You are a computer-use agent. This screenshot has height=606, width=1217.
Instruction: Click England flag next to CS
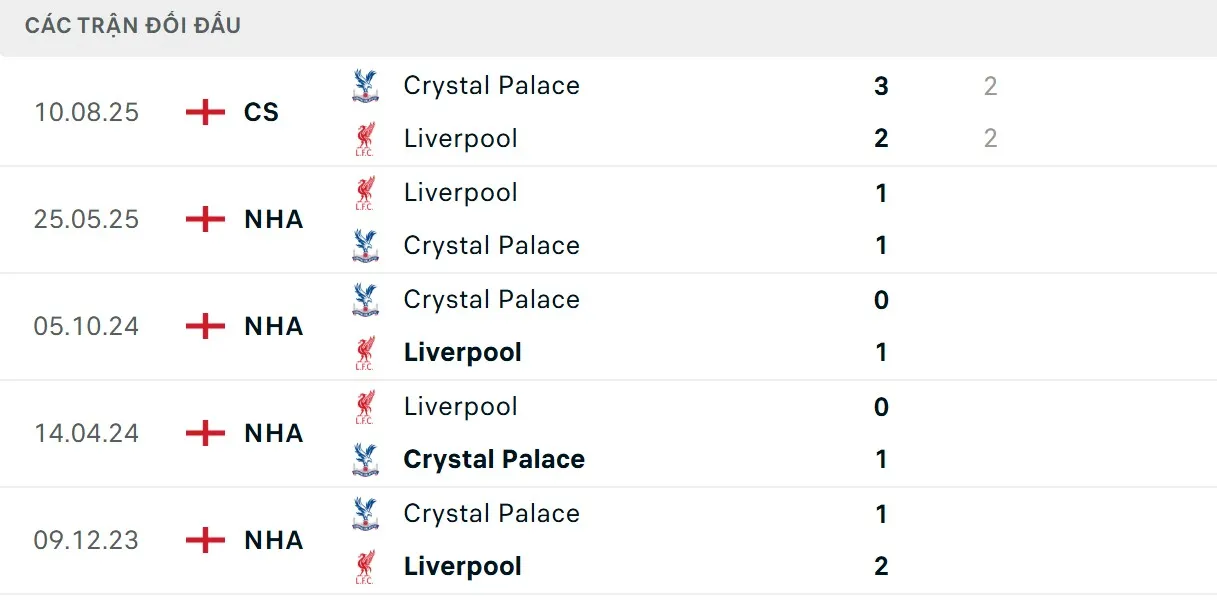pos(206,112)
